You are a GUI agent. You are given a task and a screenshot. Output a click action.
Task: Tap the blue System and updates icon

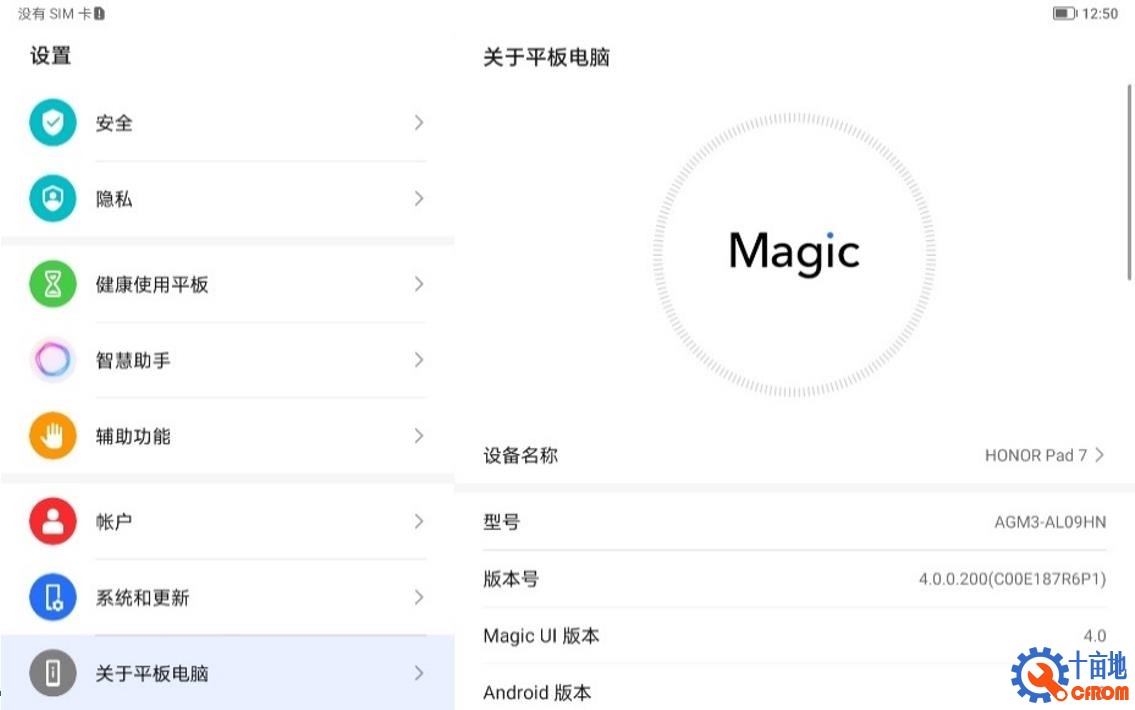coord(52,597)
